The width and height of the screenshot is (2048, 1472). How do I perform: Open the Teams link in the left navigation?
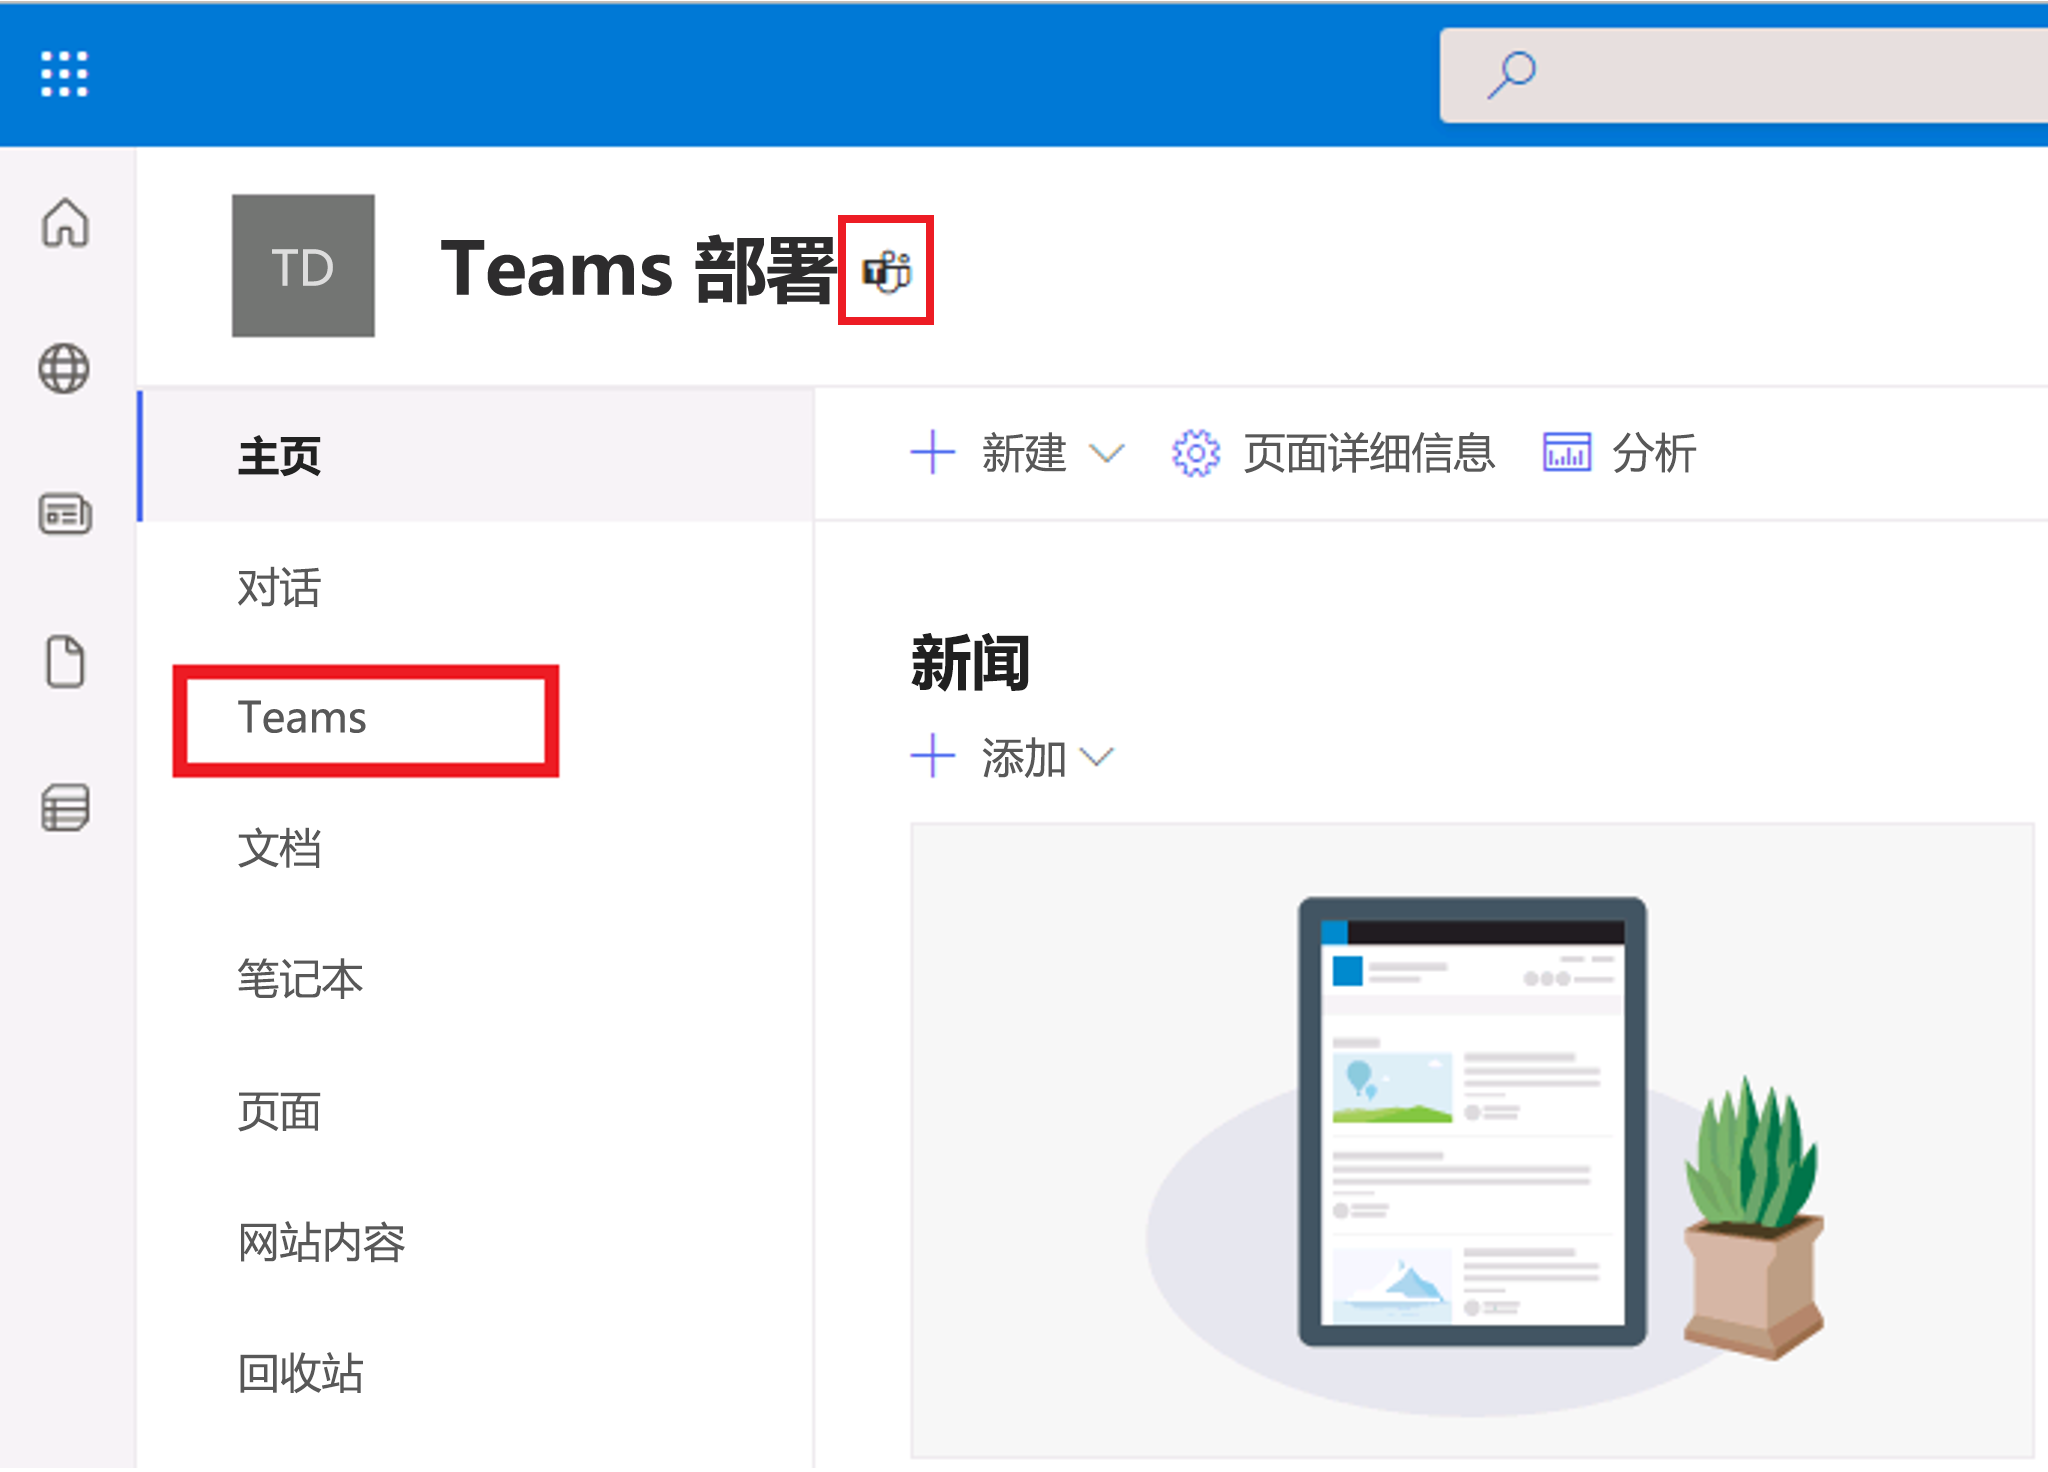tap(302, 718)
